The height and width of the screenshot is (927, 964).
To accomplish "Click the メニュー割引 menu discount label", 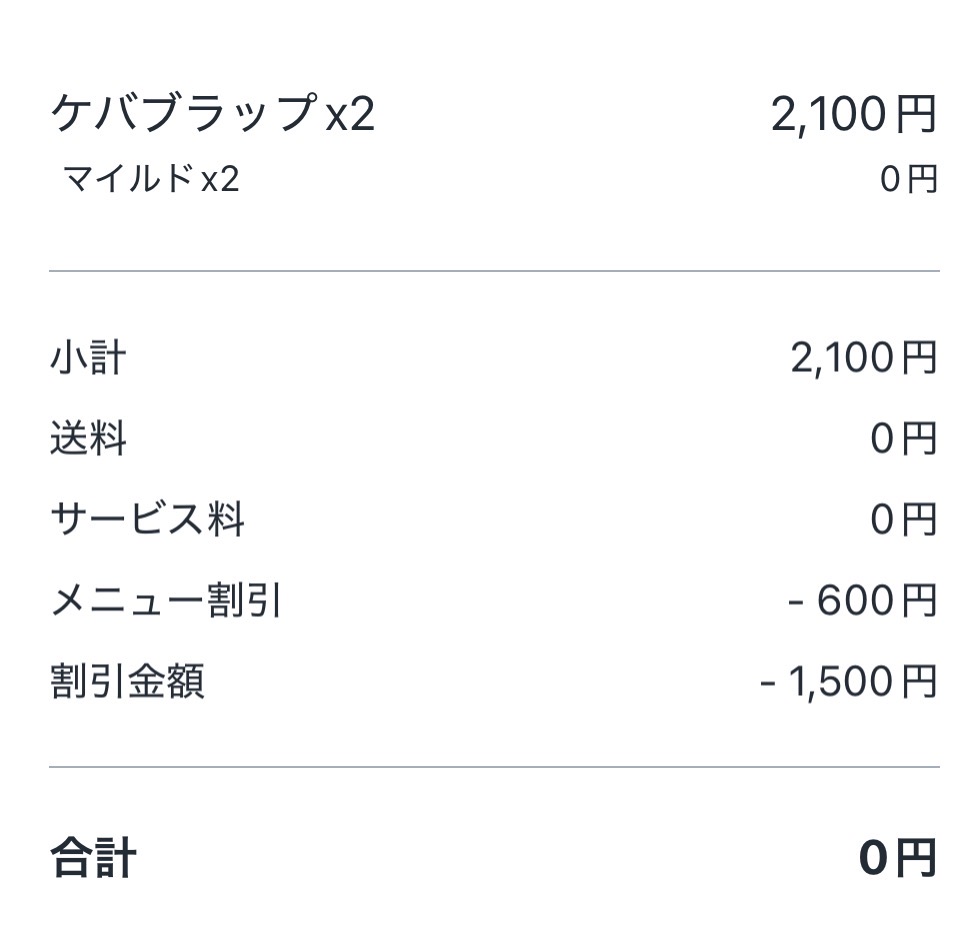I will pos(166,601).
